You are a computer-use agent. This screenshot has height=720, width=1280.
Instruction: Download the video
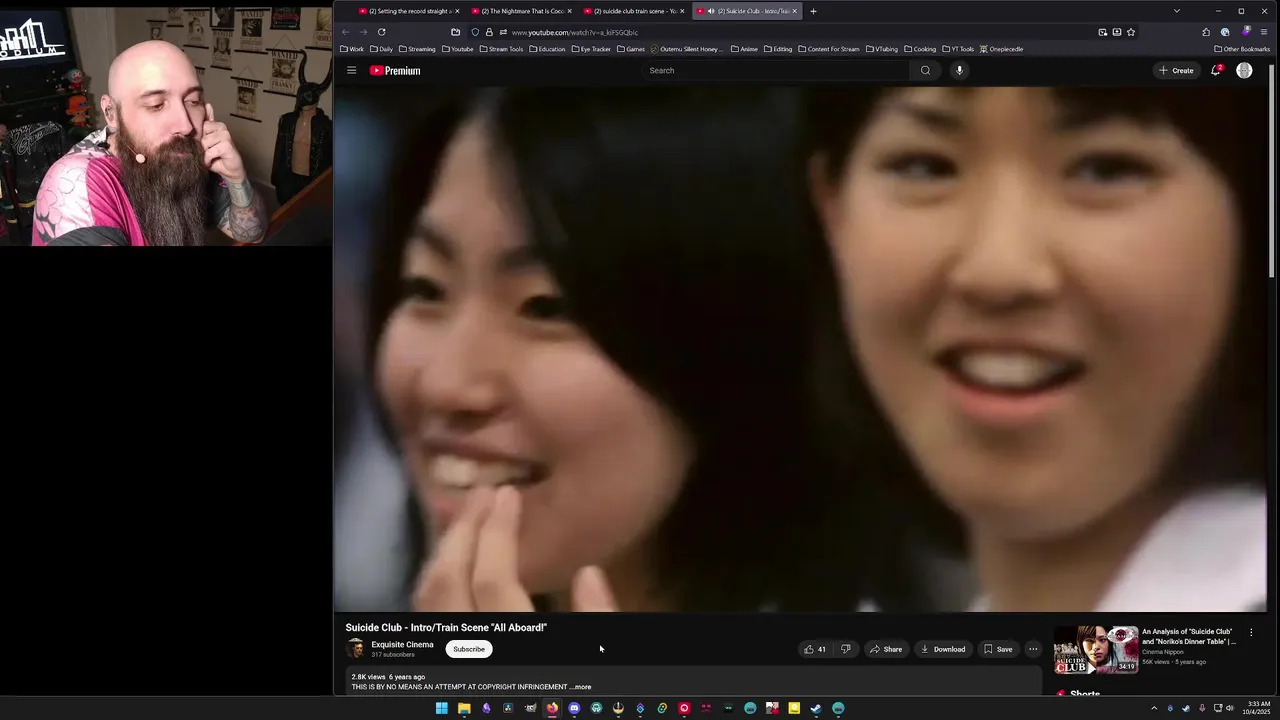pyautogui.click(x=943, y=649)
